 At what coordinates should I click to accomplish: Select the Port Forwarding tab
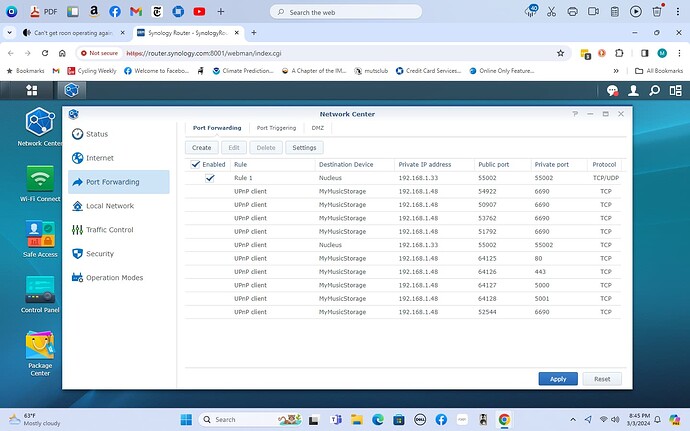click(x=217, y=128)
